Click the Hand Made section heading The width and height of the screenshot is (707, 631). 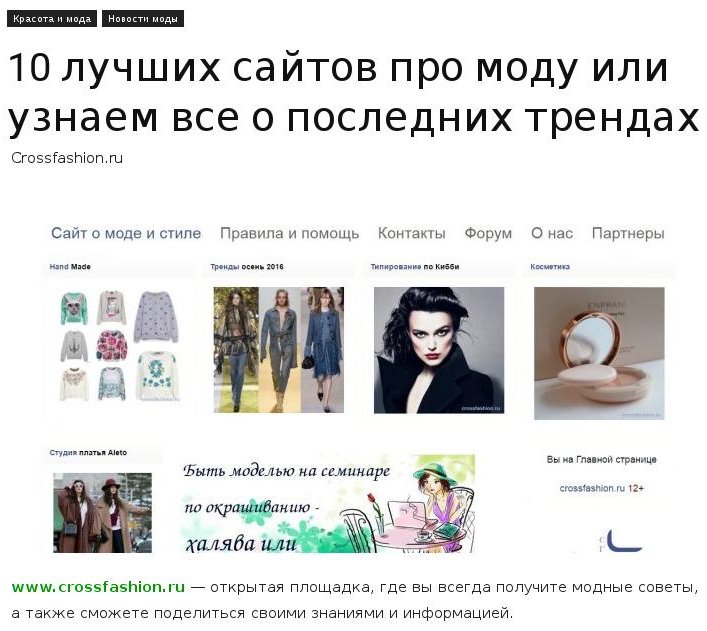(70, 267)
